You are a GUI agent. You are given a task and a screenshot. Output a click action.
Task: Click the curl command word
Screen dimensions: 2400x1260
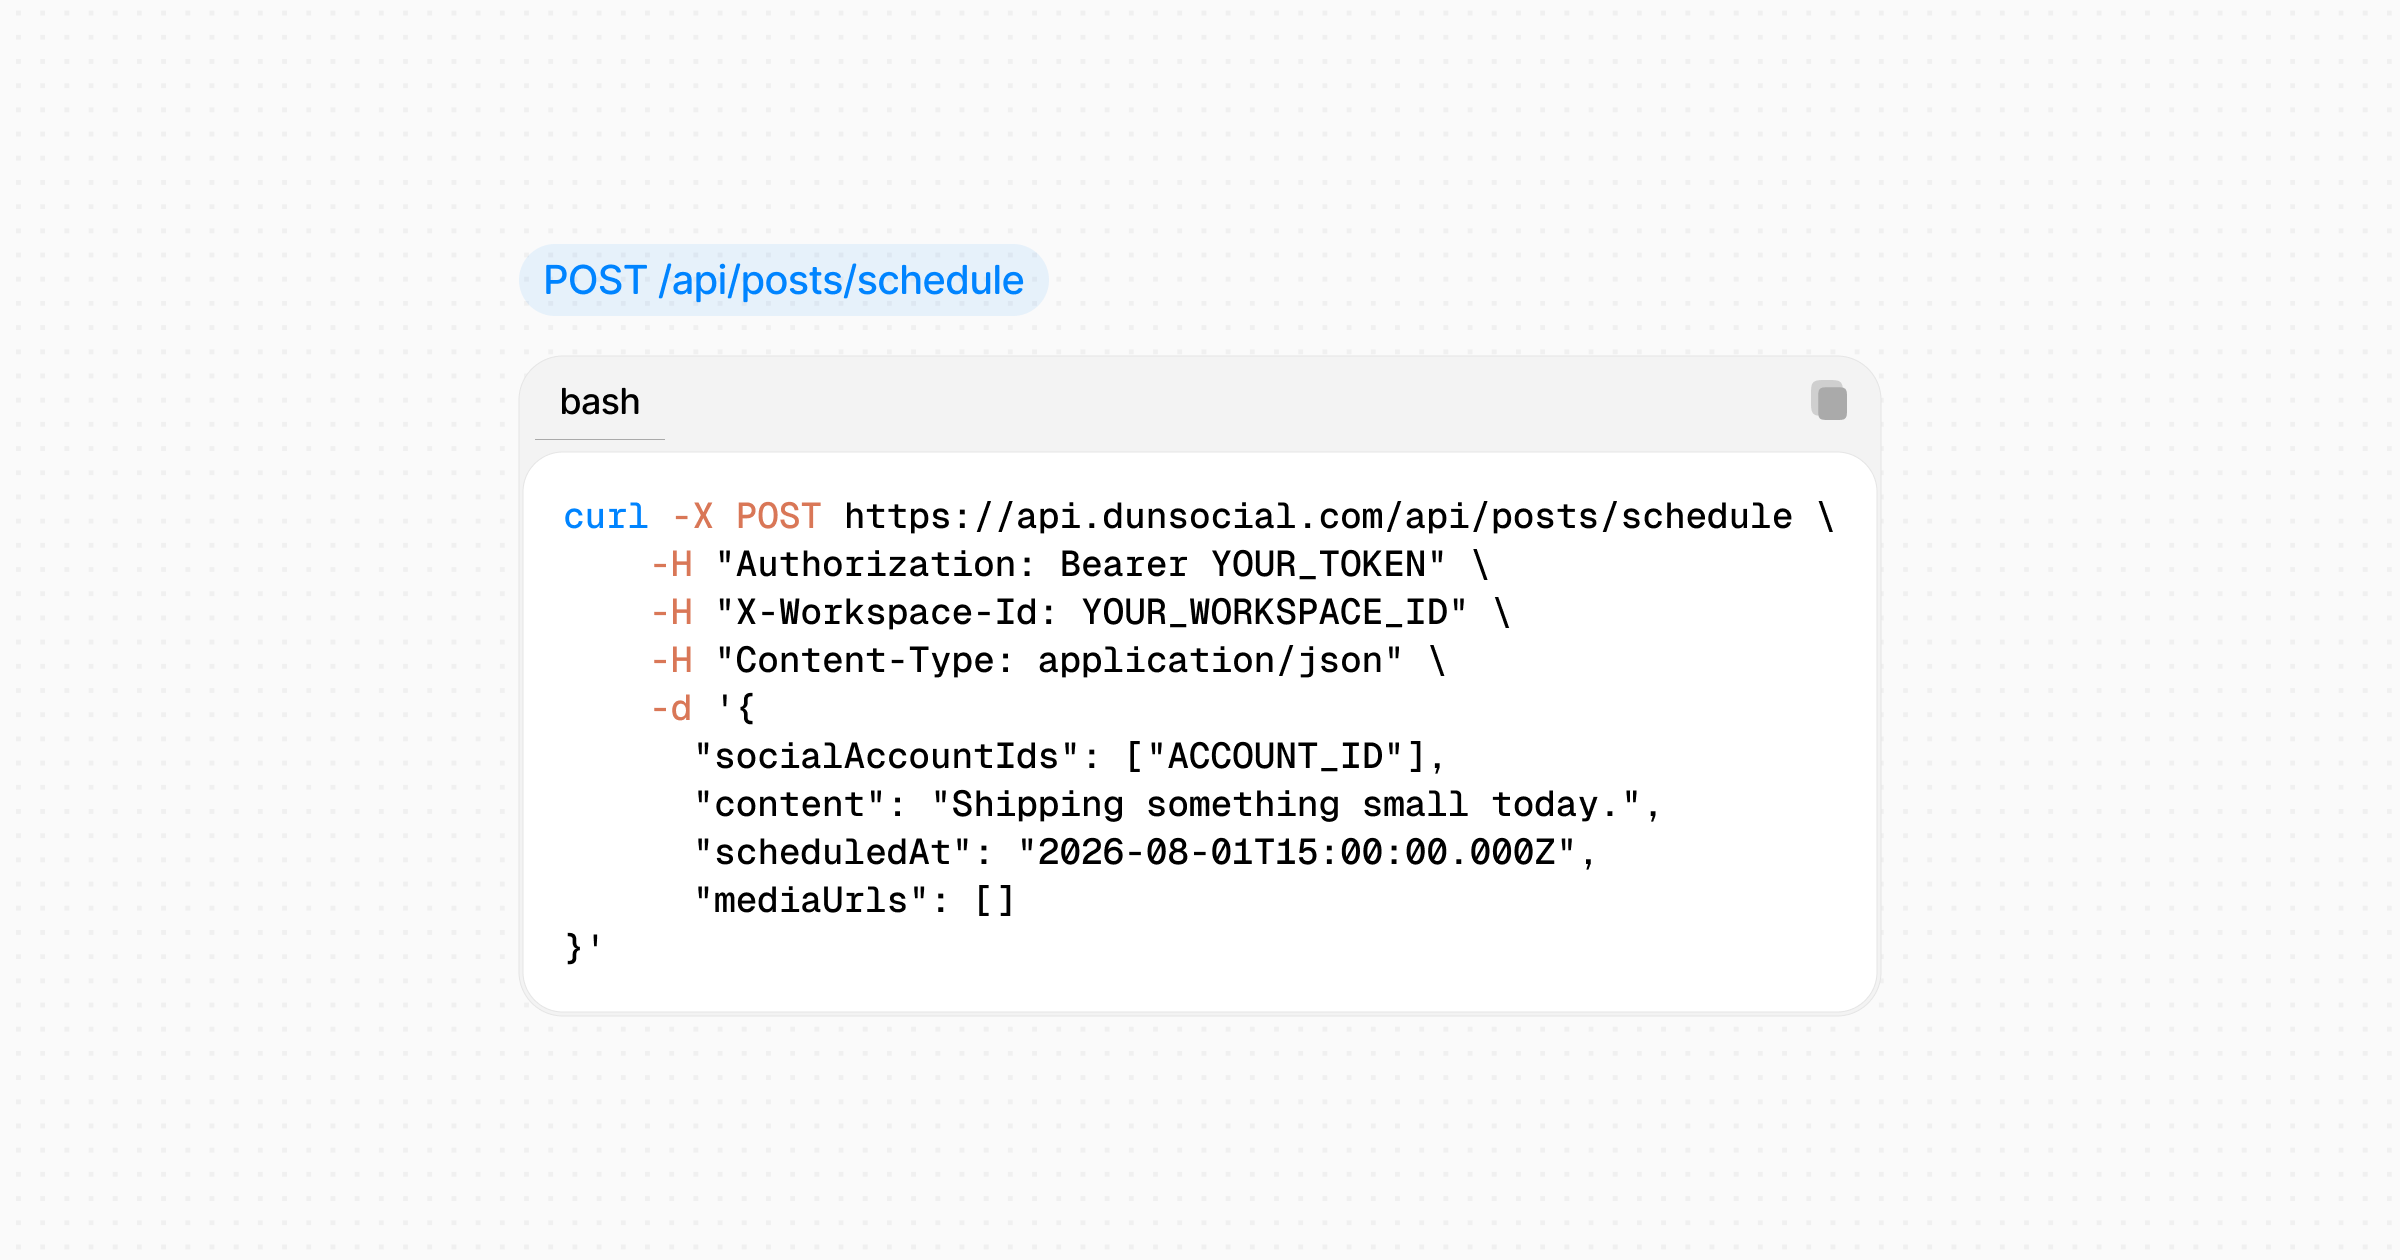(605, 517)
